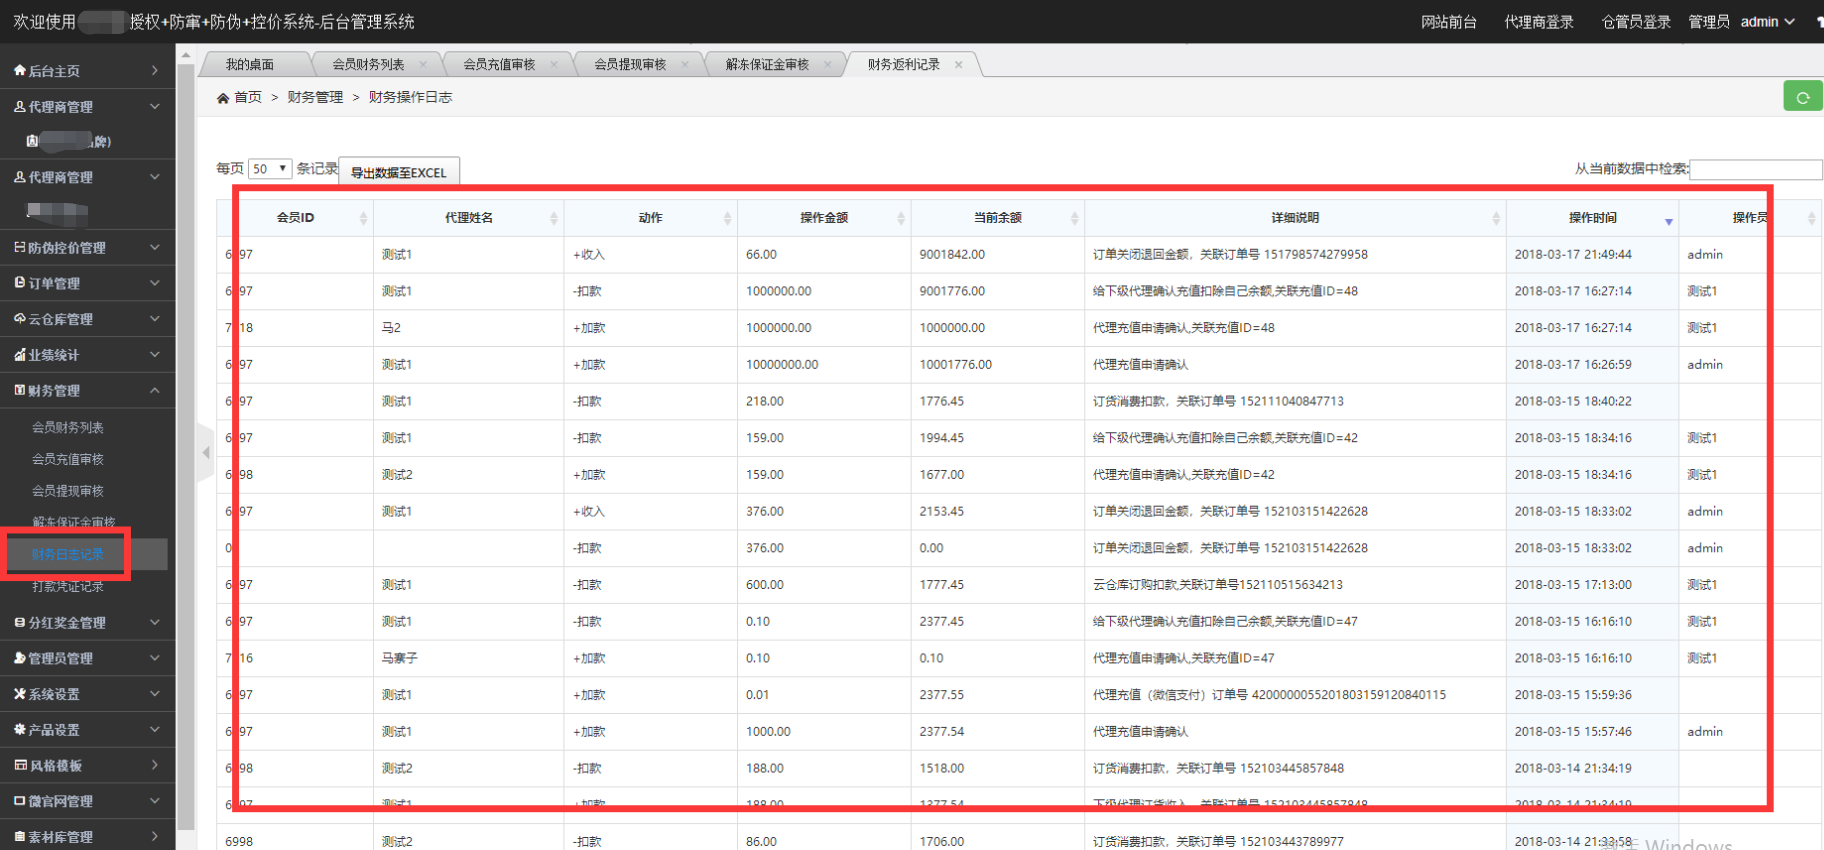
Task: Close the 解冻保证金审核 tab
Action: coord(828,65)
